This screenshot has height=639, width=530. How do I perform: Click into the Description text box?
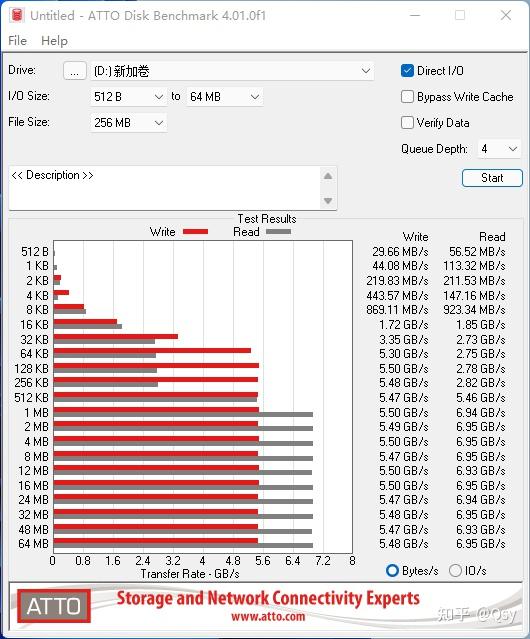tap(165, 188)
